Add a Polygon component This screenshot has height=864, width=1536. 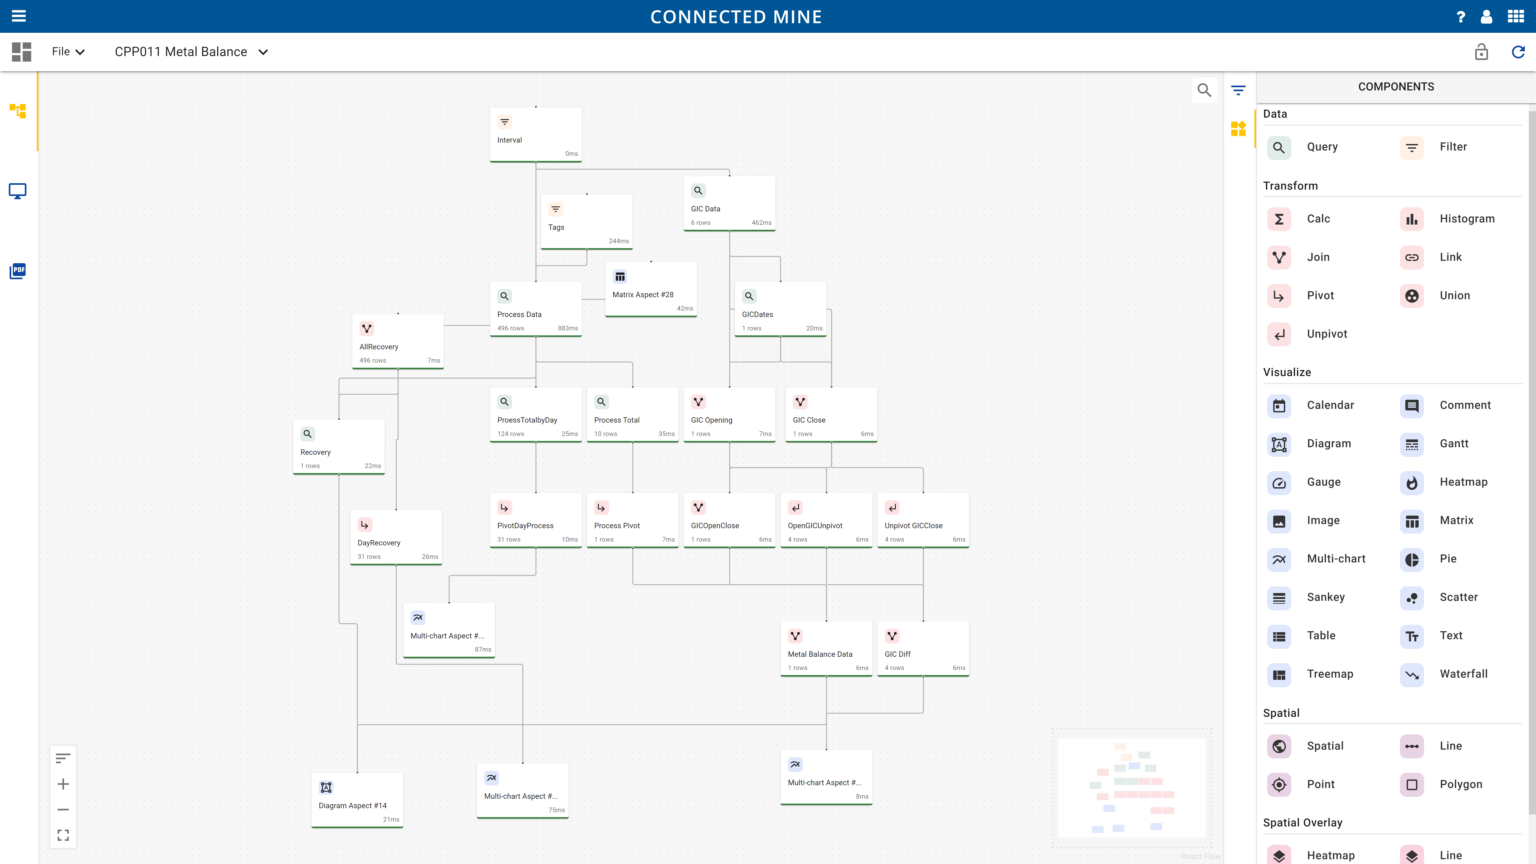coord(1460,785)
